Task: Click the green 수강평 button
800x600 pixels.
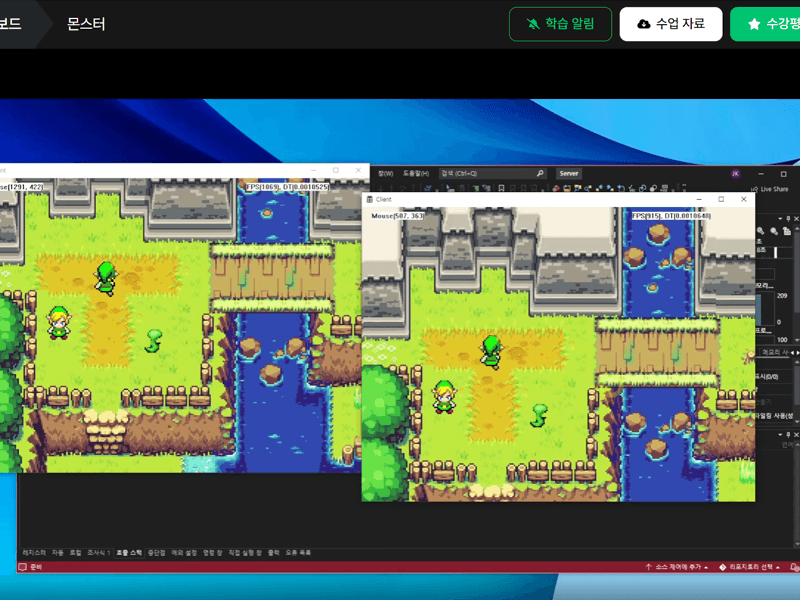Action: point(765,24)
